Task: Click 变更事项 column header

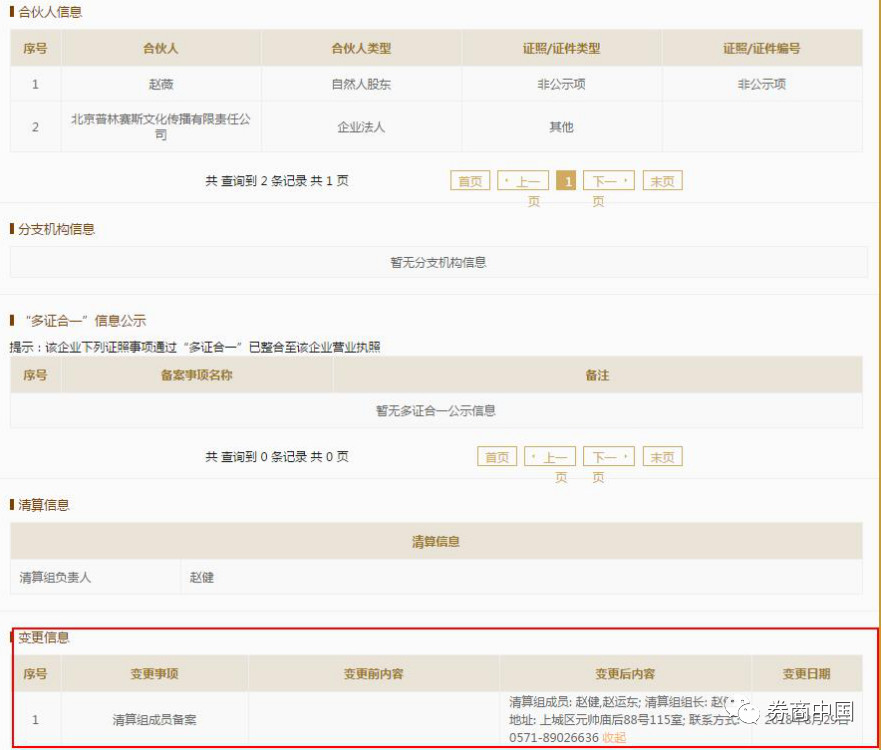Action: [x=154, y=673]
